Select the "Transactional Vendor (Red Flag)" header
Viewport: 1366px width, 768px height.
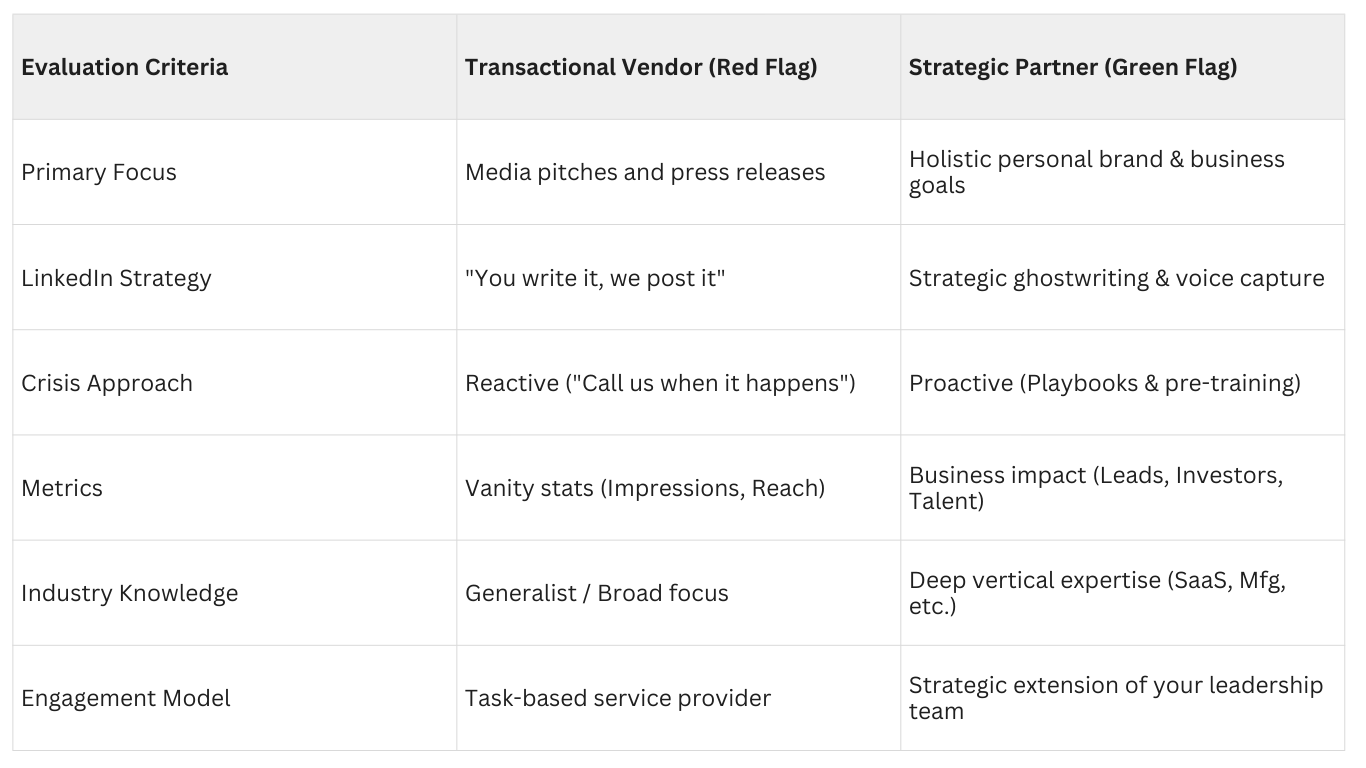(x=641, y=67)
